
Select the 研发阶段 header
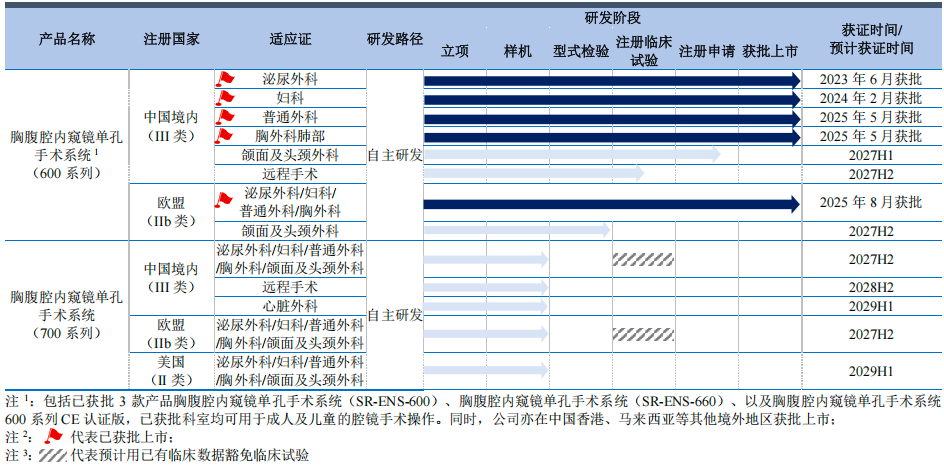point(612,18)
